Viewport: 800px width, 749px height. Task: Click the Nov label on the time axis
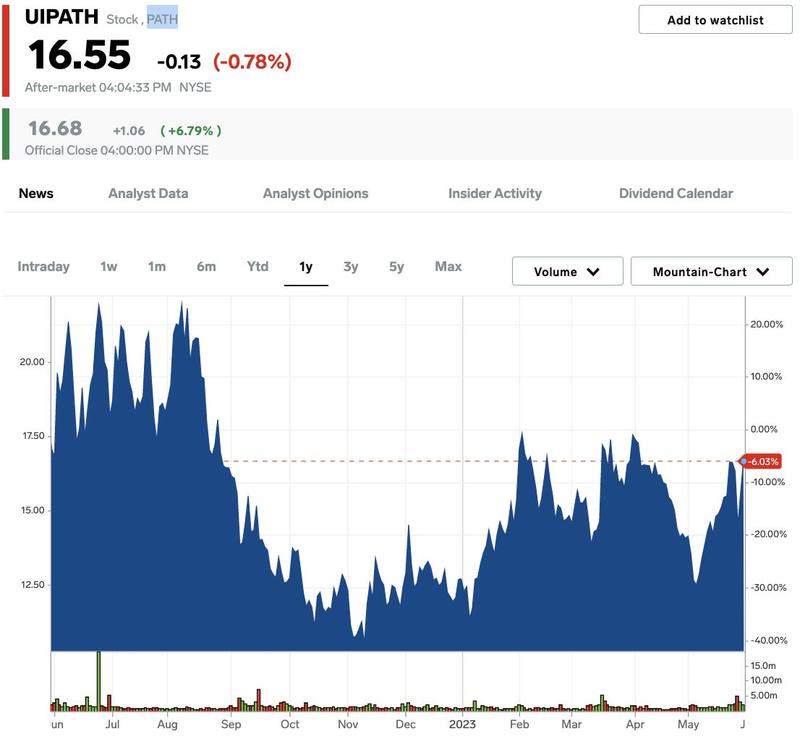coord(348,724)
